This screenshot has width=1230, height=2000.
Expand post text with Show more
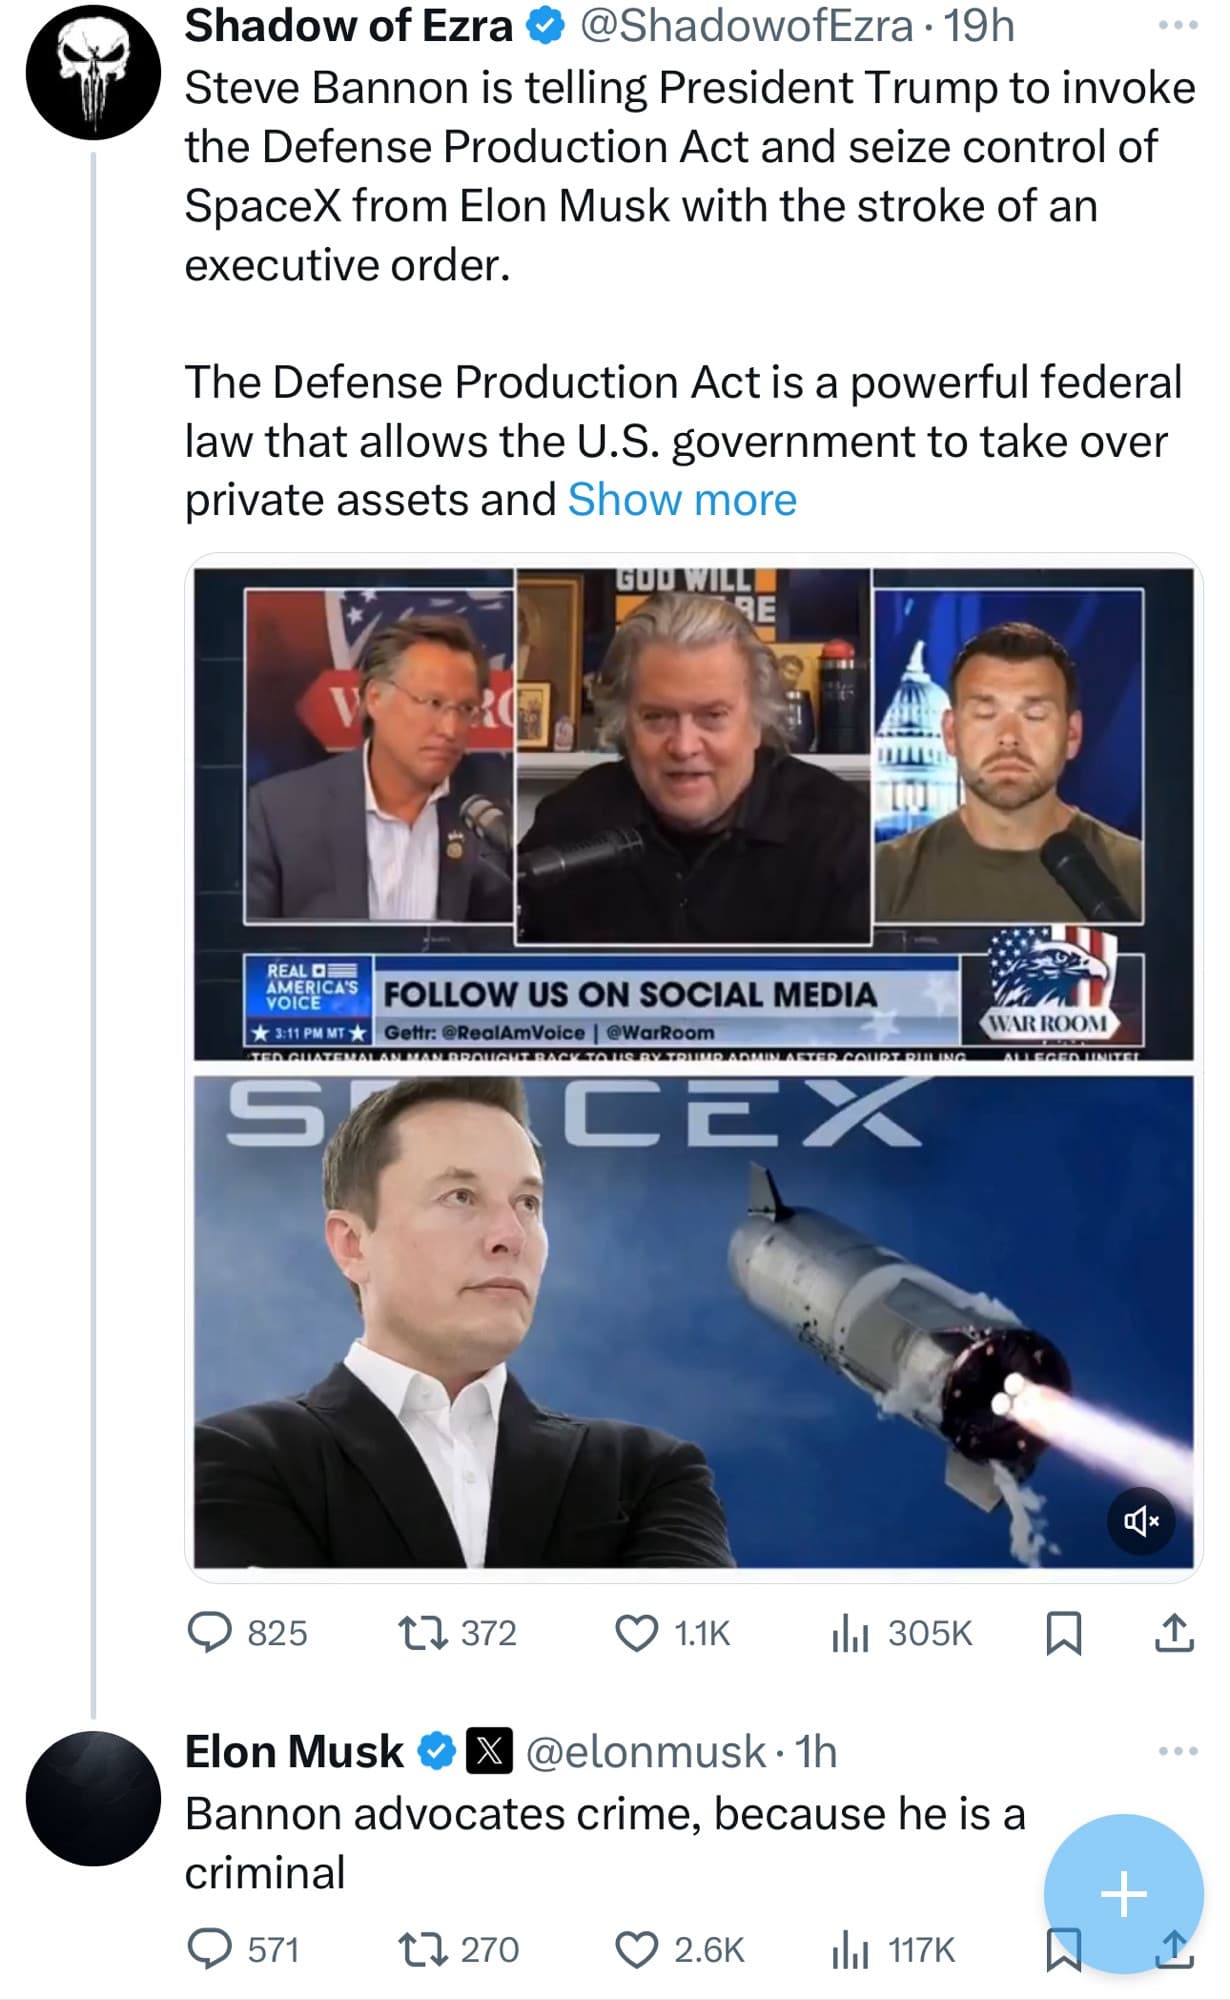tap(682, 500)
